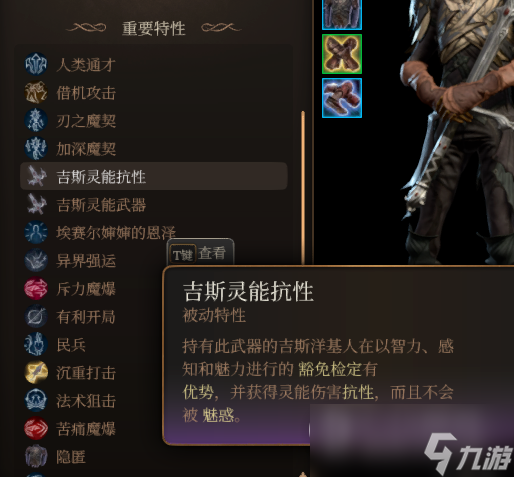514x477 pixels.
Task: Click the 苦痛魔爆 red icon
Action: click(36, 428)
